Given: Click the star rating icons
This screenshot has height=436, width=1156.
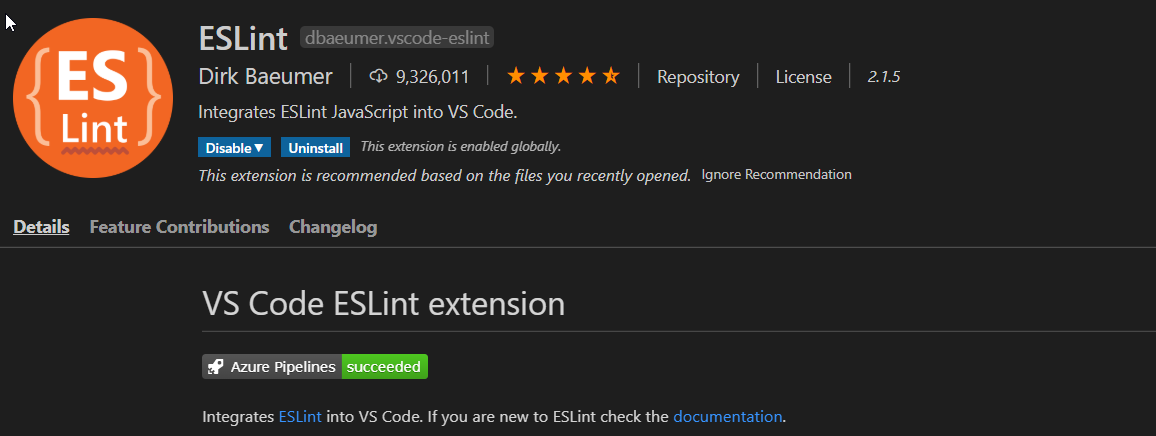Looking at the screenshot, I should pos(563,76).
